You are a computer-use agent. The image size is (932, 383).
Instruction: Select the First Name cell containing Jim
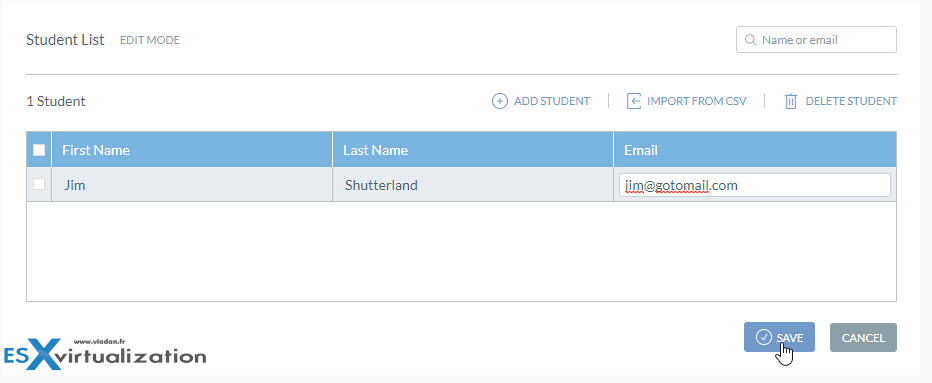pos(192,185)
